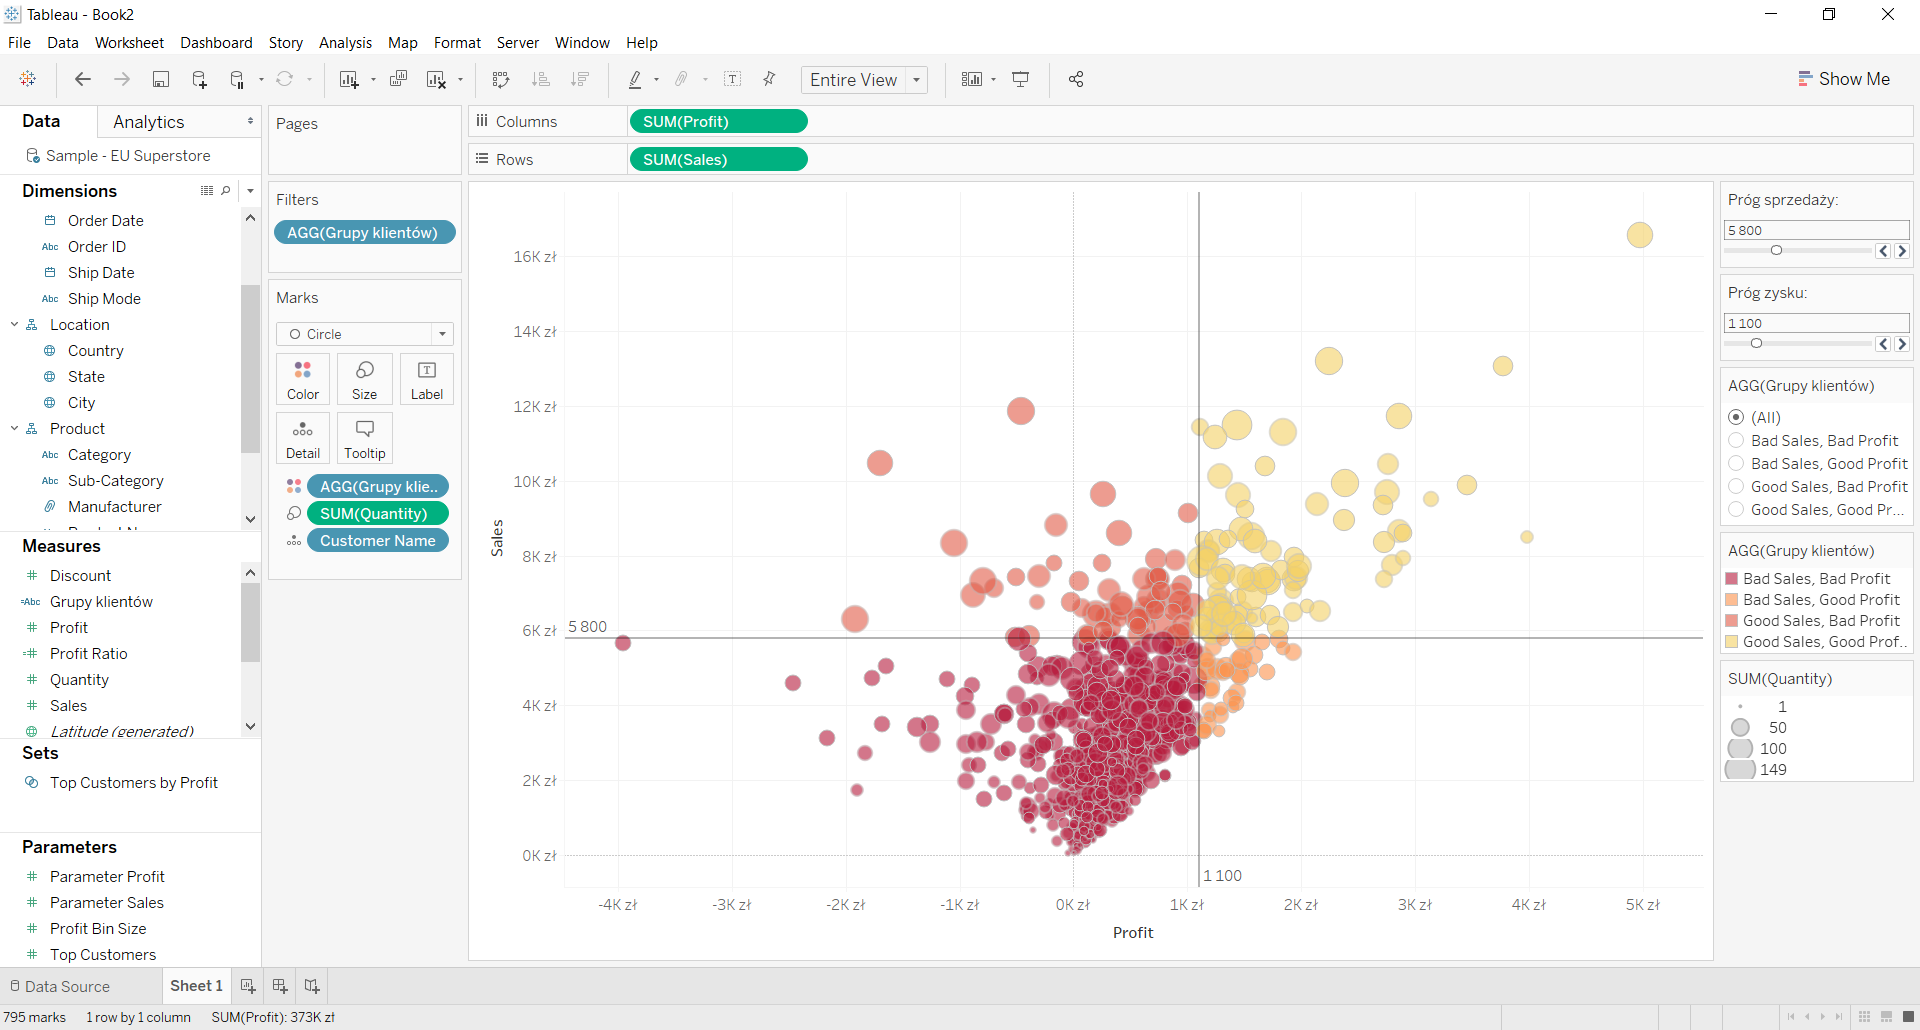Screen dimensions: 1920x1030
Task: Click the Próg sprzedaży slider handle
Action: pos(1776,251)
